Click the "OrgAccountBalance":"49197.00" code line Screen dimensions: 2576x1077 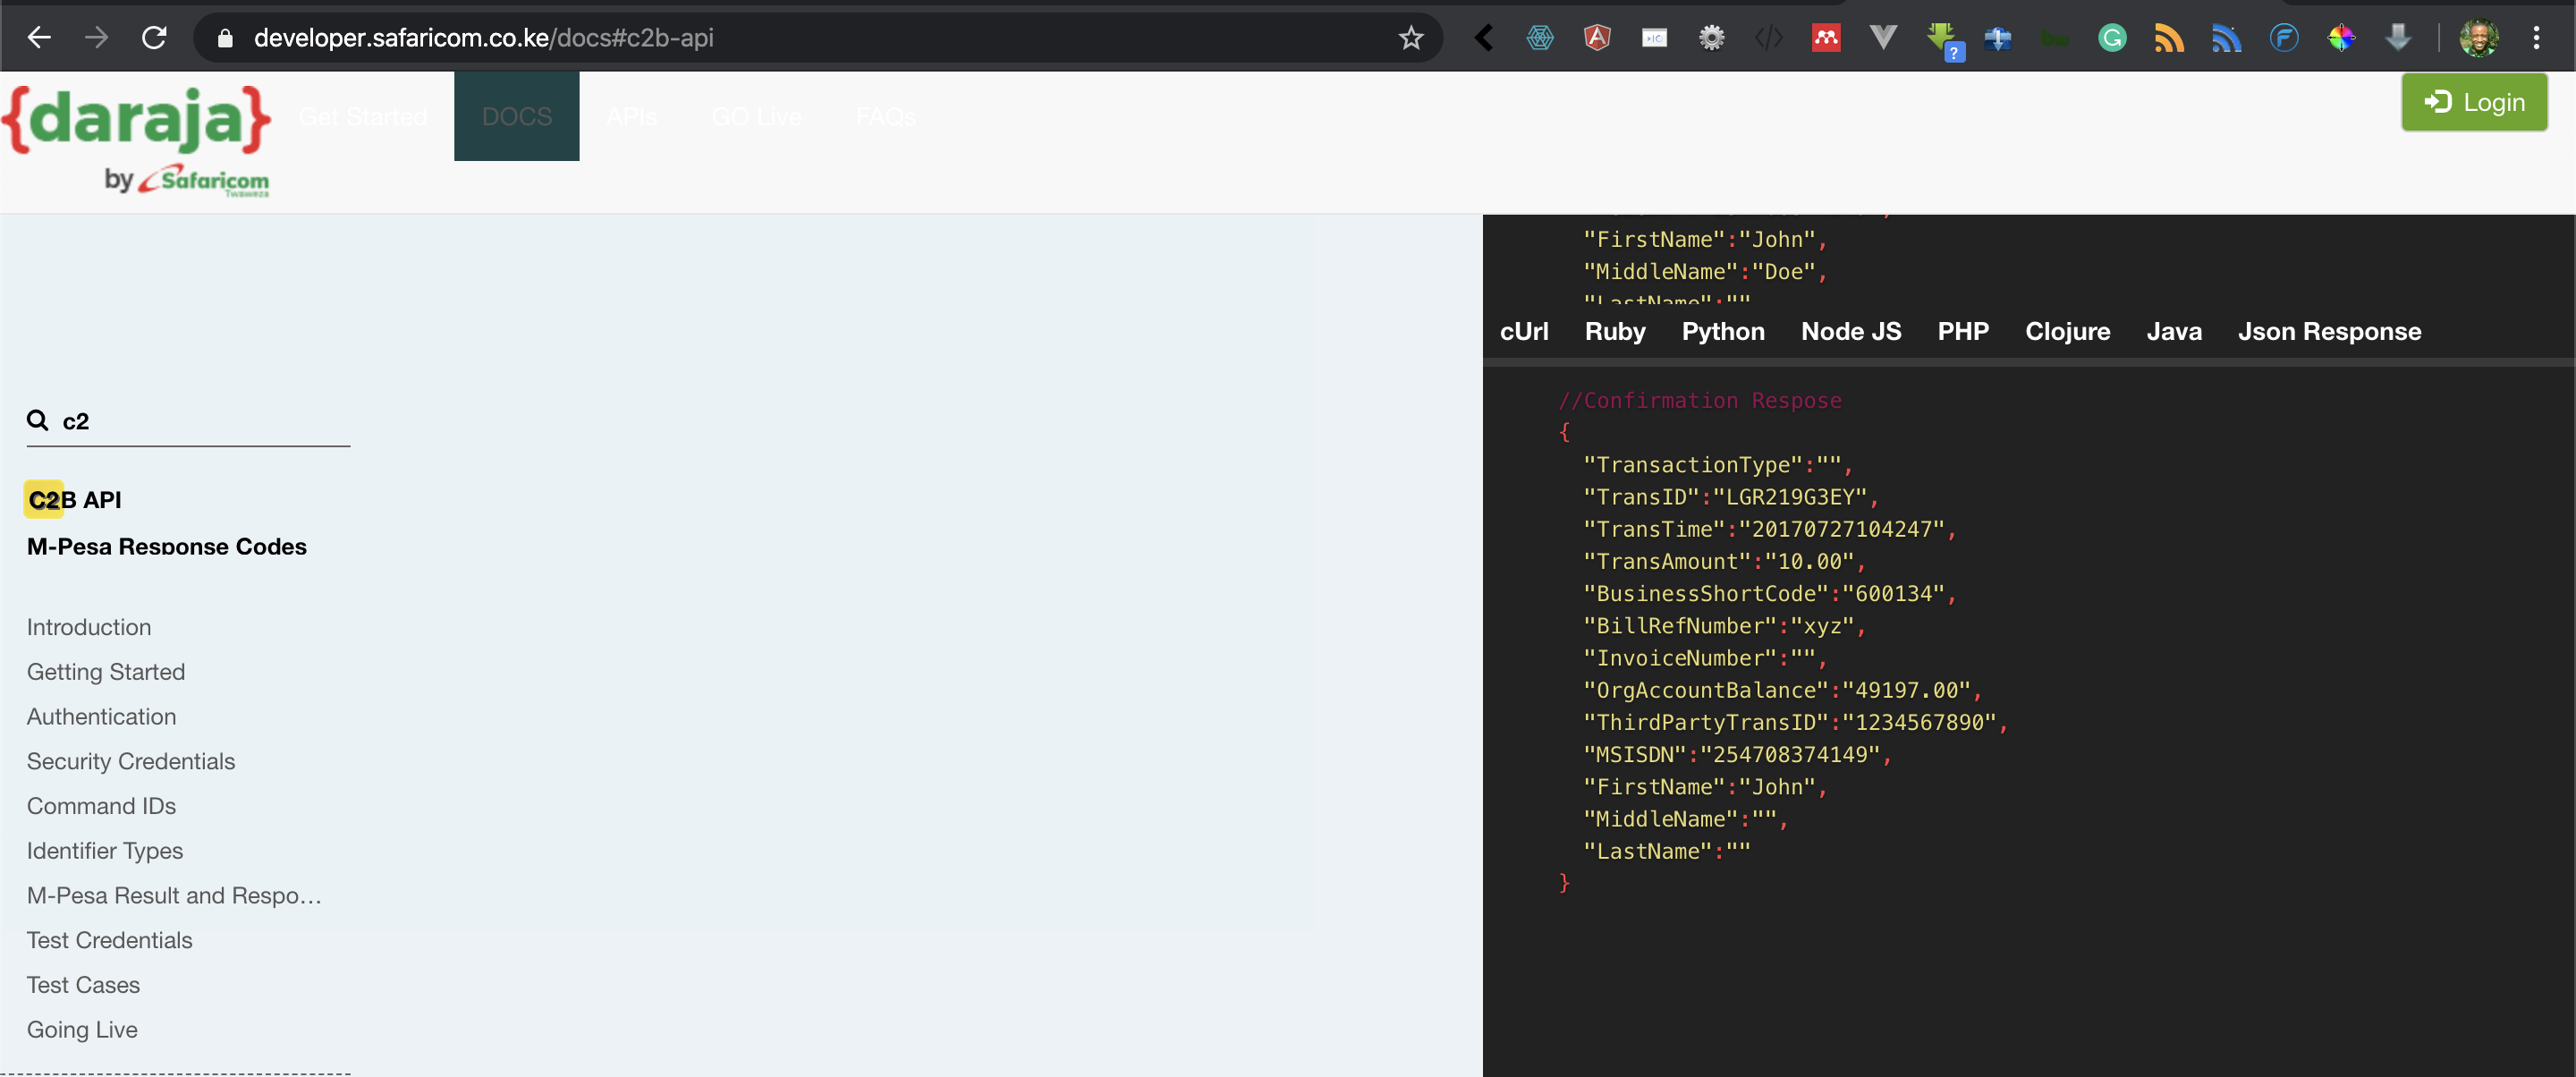pos(1782,690)
